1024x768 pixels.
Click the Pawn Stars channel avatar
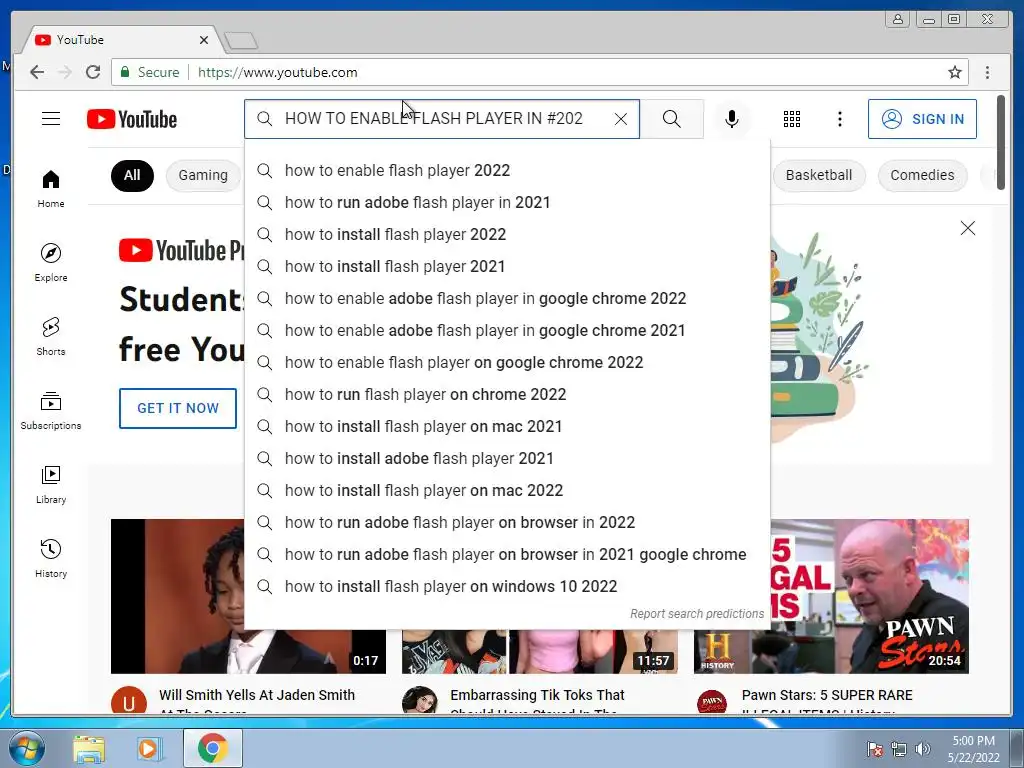(712, 703)
